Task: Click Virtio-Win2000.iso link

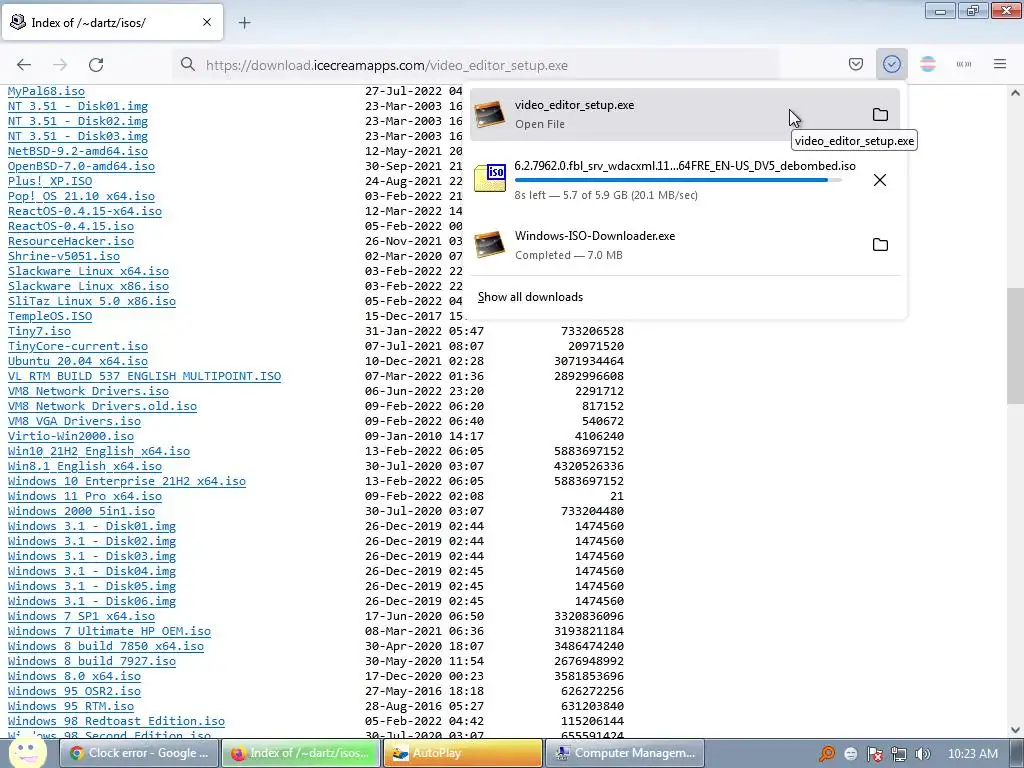Action: click(71, 437)
